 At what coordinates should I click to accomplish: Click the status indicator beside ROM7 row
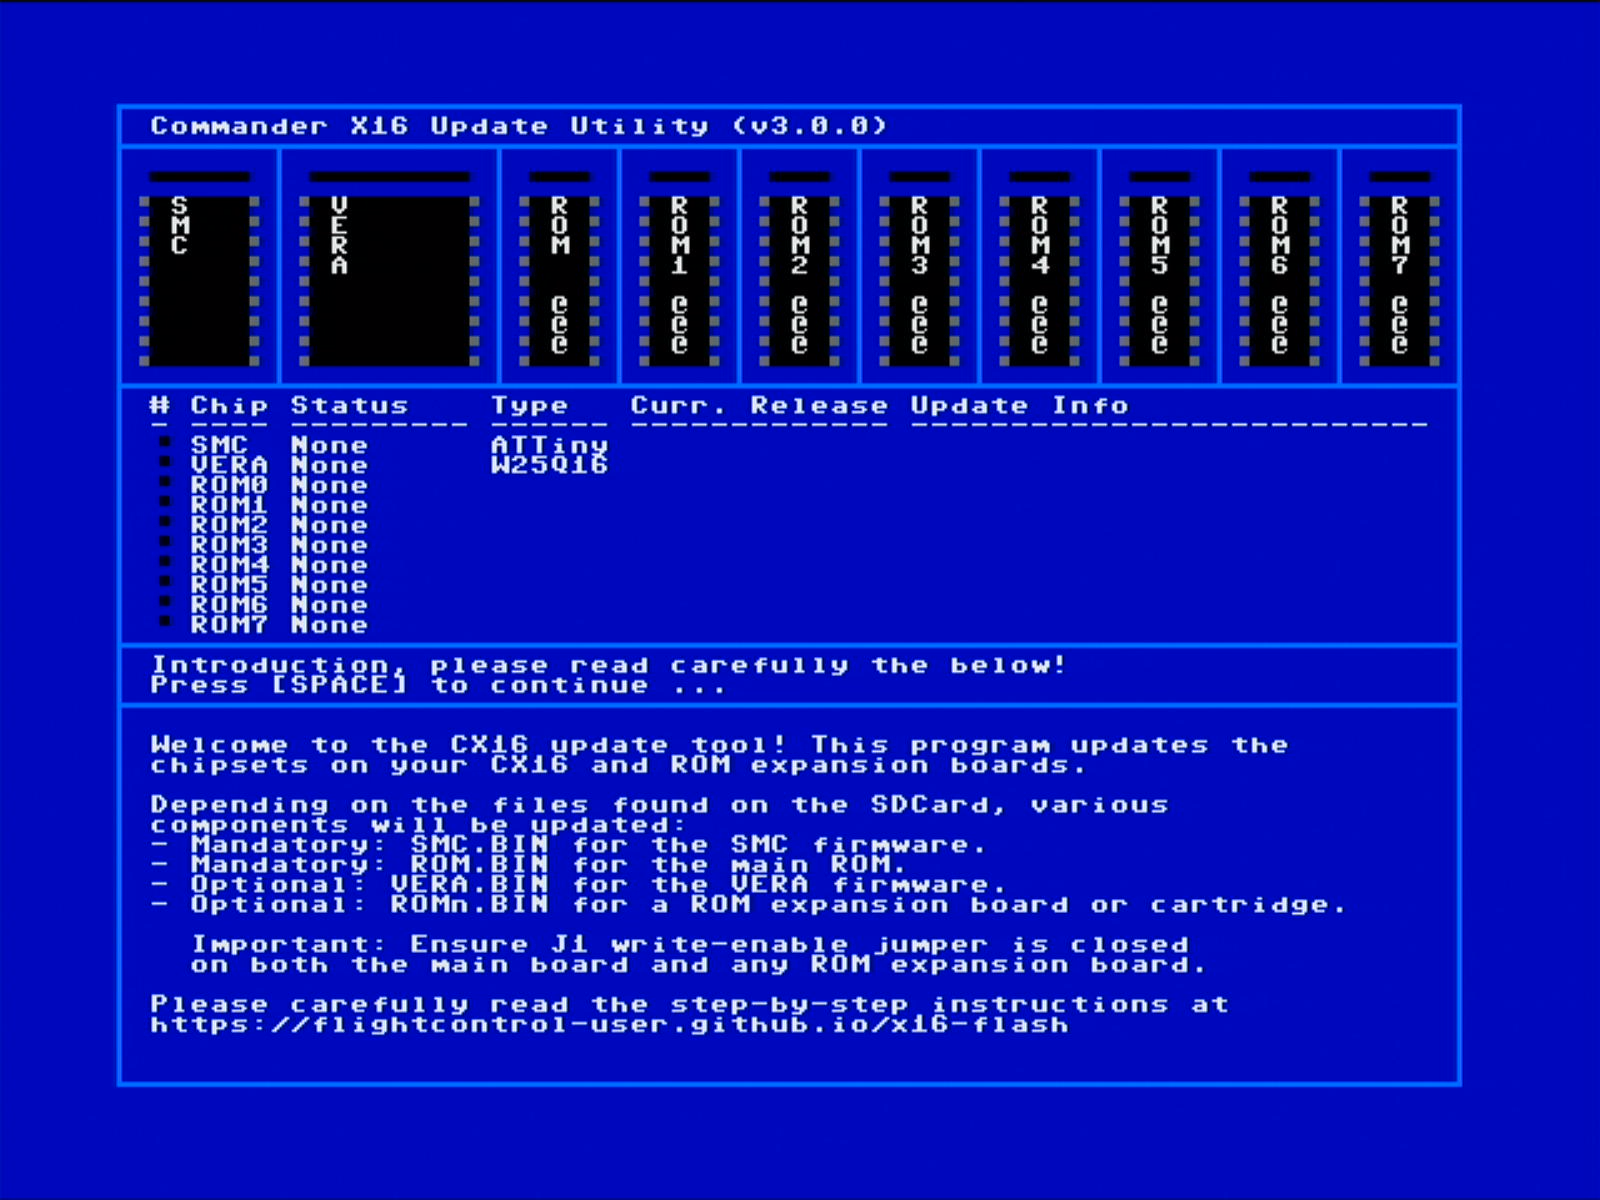pyautogui.click(x=165, y=622)
